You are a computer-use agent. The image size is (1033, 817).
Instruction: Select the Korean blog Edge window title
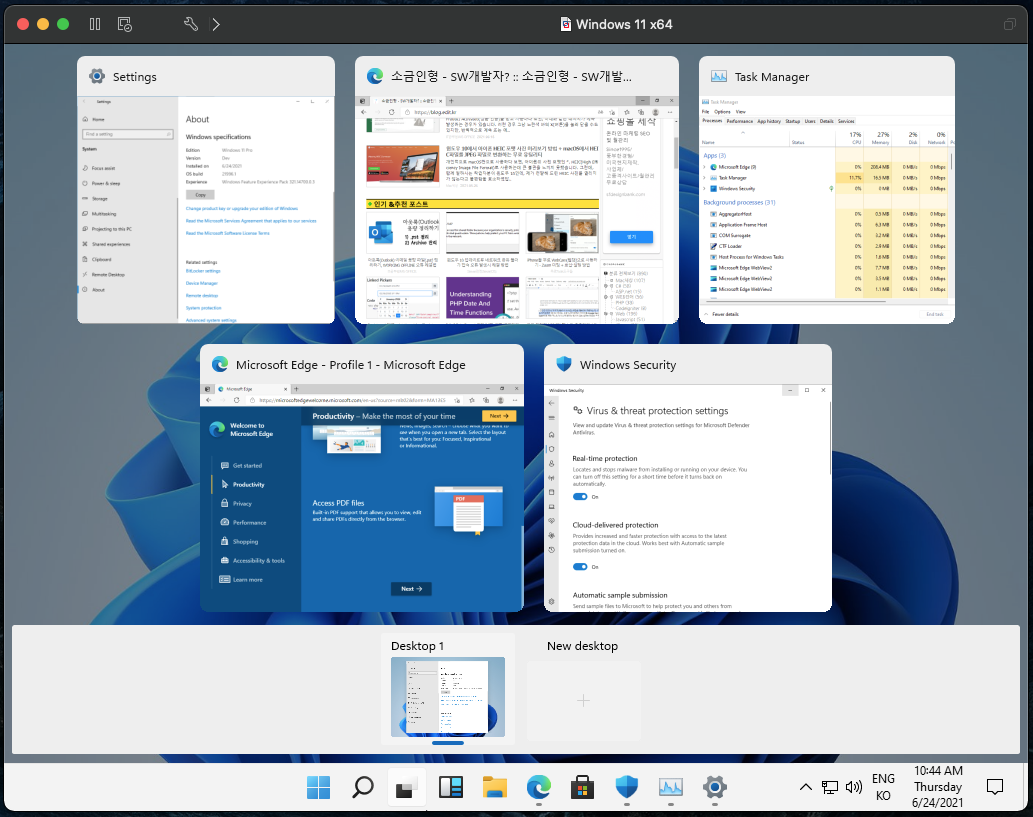click(x=511, y=76)
